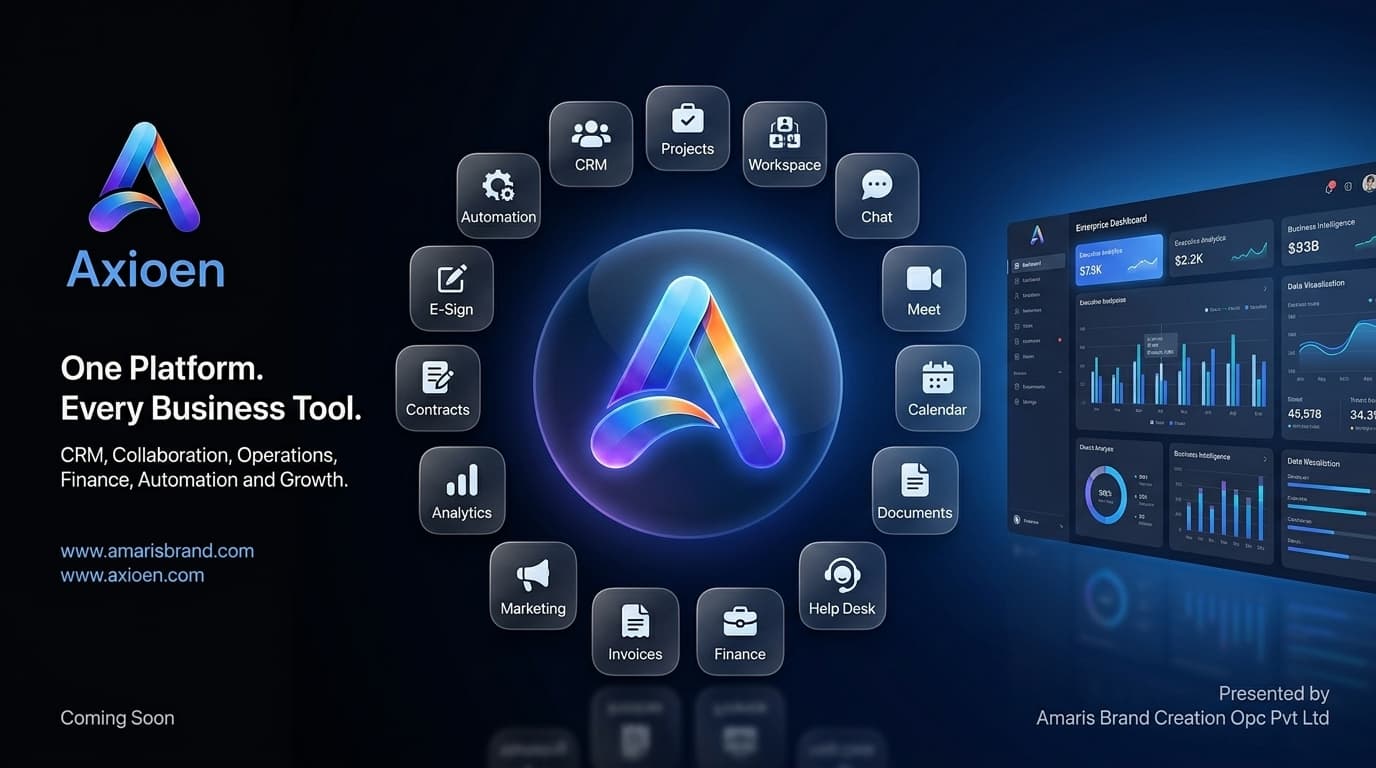Click the 'Every Business Tool.' headline

point(211,409)
